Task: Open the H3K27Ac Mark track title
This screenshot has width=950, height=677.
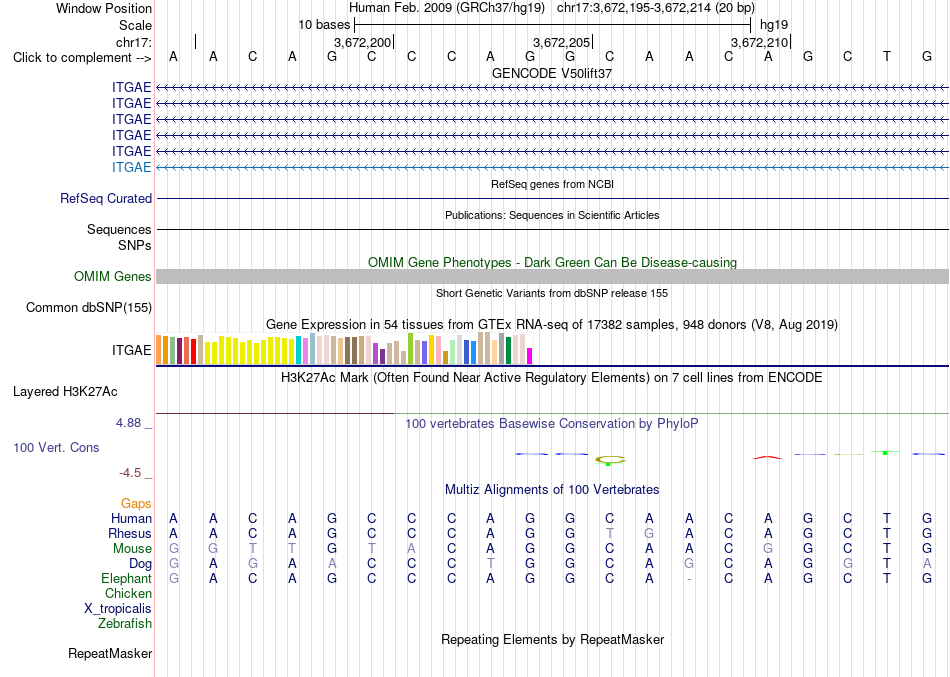Action: [552, 378]
